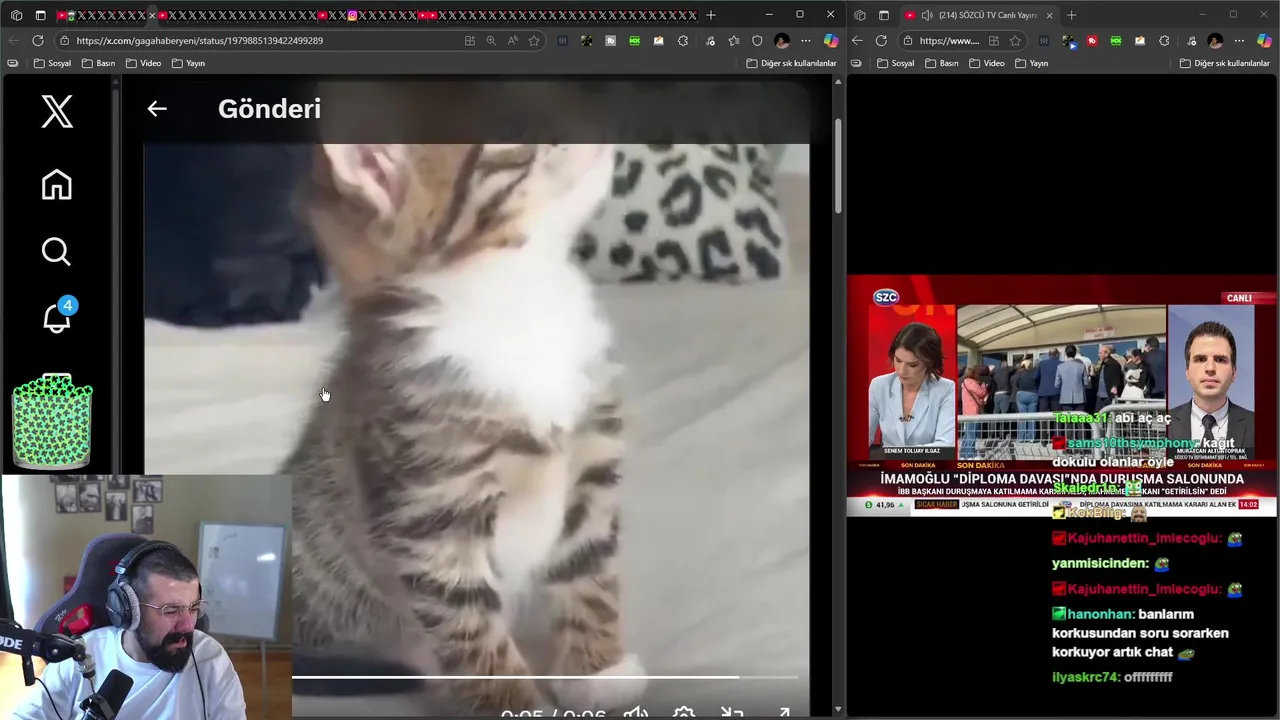Open a new tab in left browser

[711, 15]
